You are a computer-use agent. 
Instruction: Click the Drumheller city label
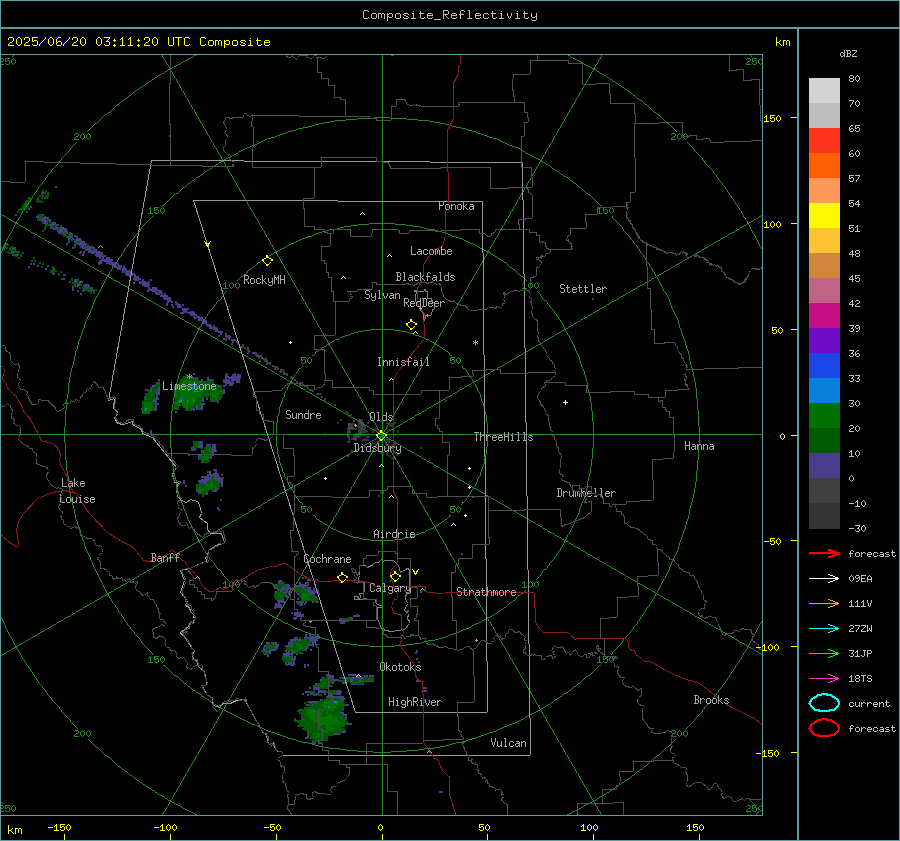click(x=586, y=493)
